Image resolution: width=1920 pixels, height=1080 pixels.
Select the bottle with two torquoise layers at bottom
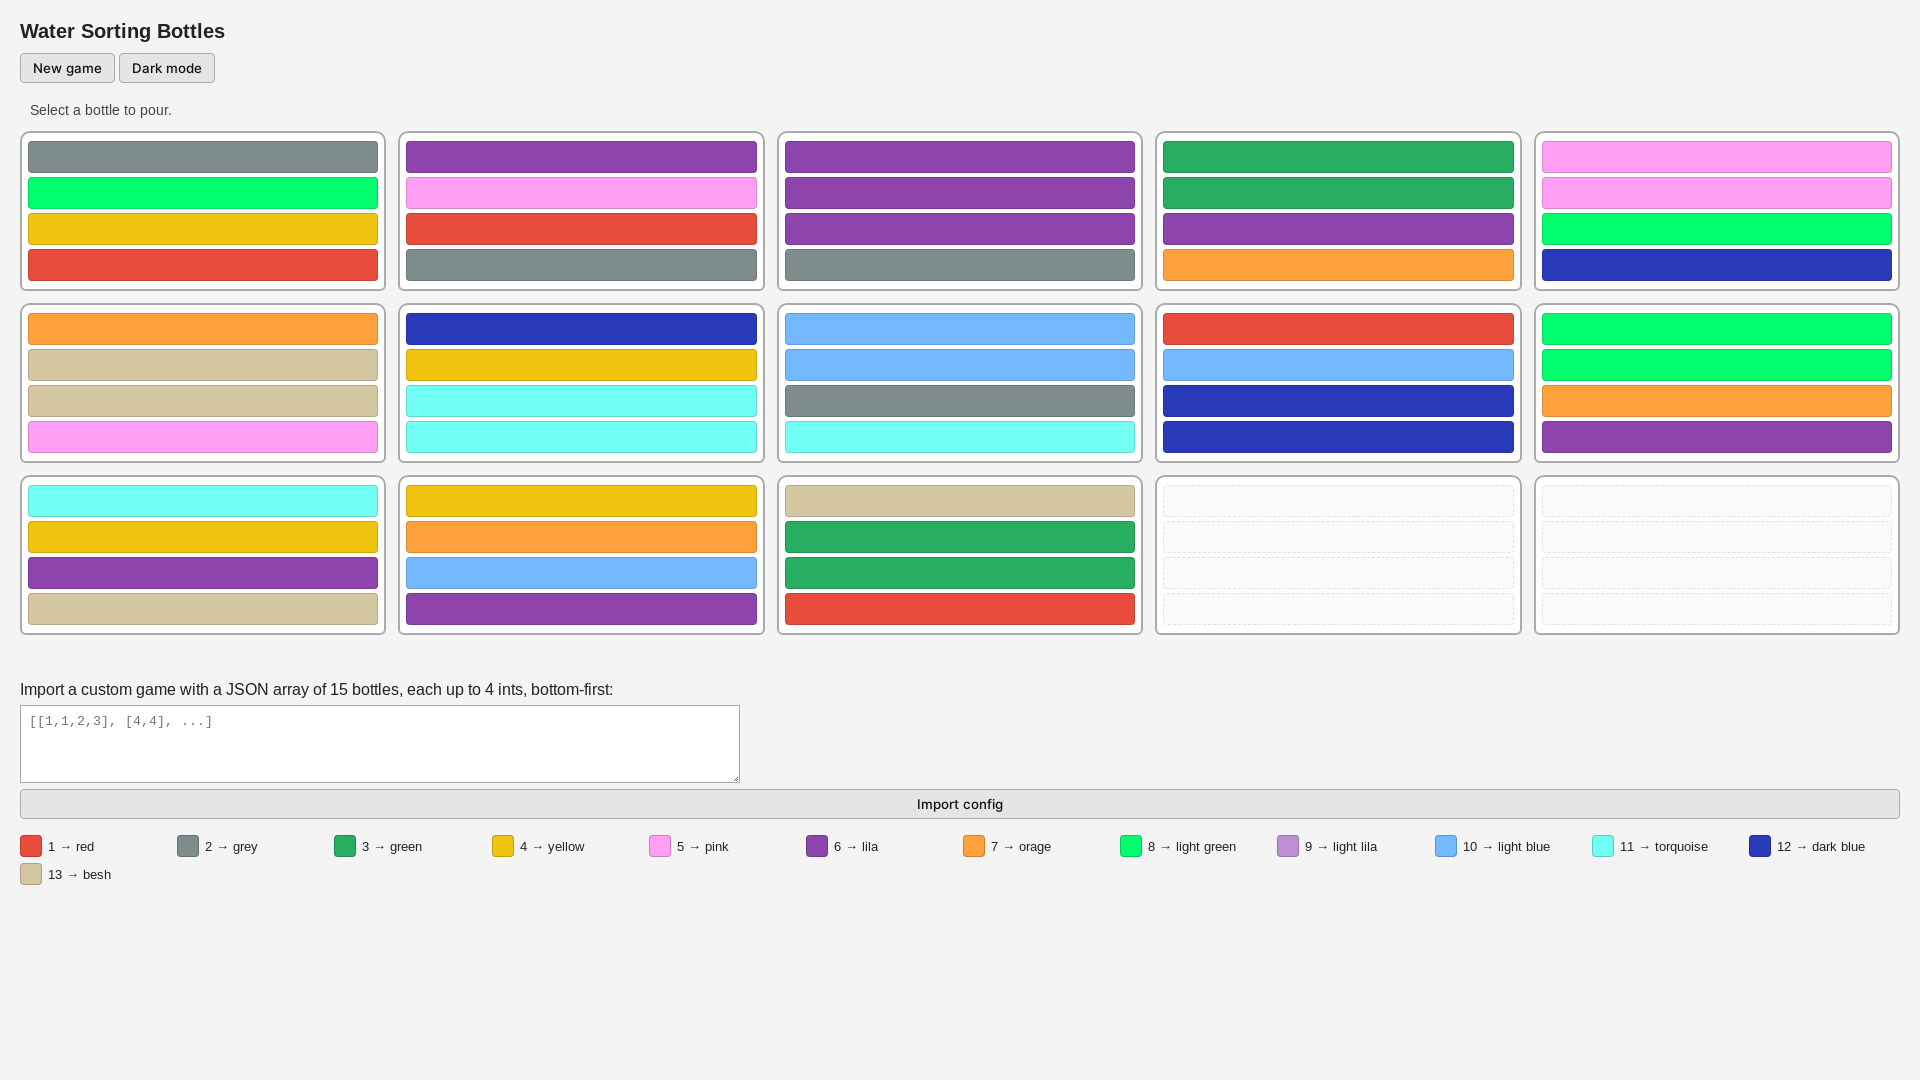[581, 383]
